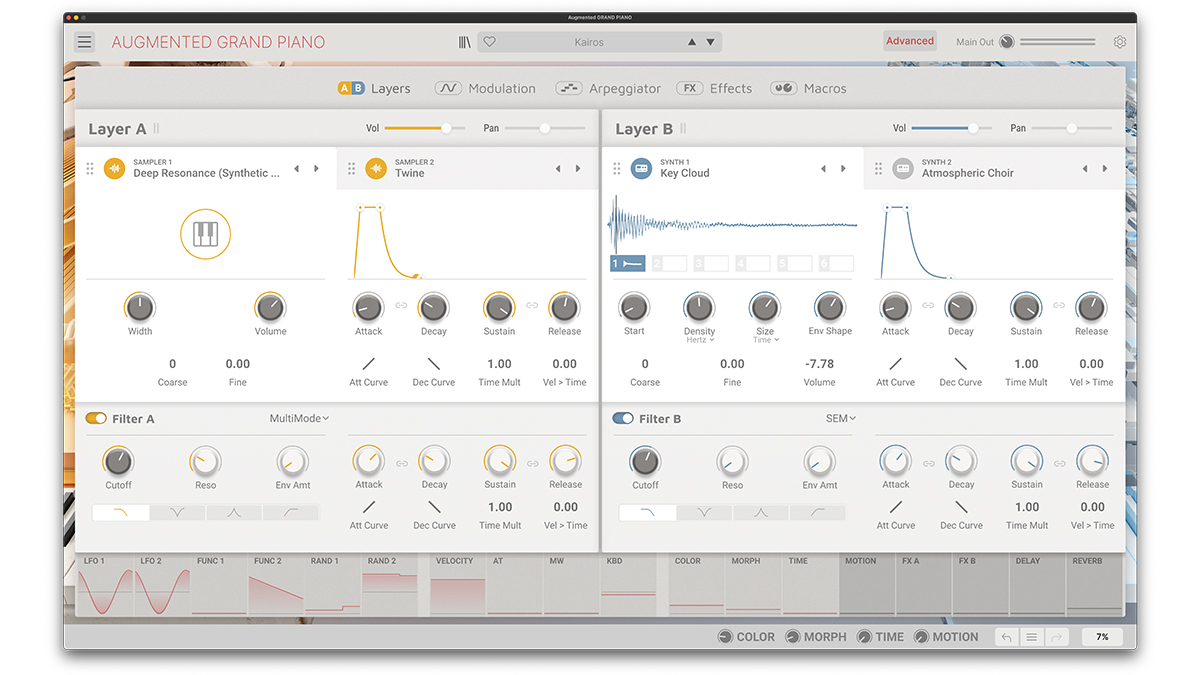This screenshot has width=1200, height=675.
Task: Go to next preset with up arrow
Action: pos(691,42)
